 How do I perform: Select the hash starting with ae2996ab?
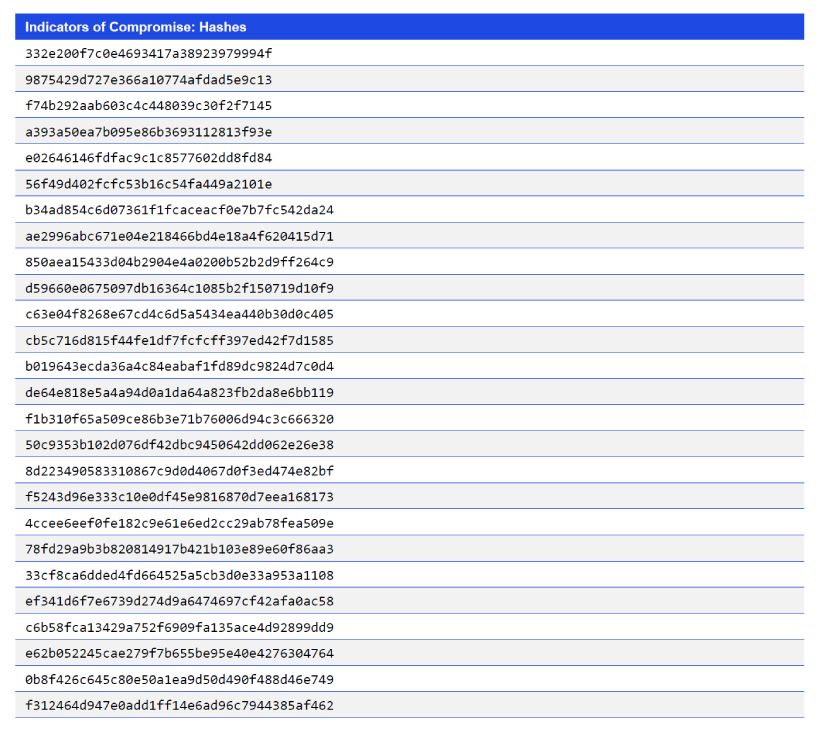click(180, 236)
